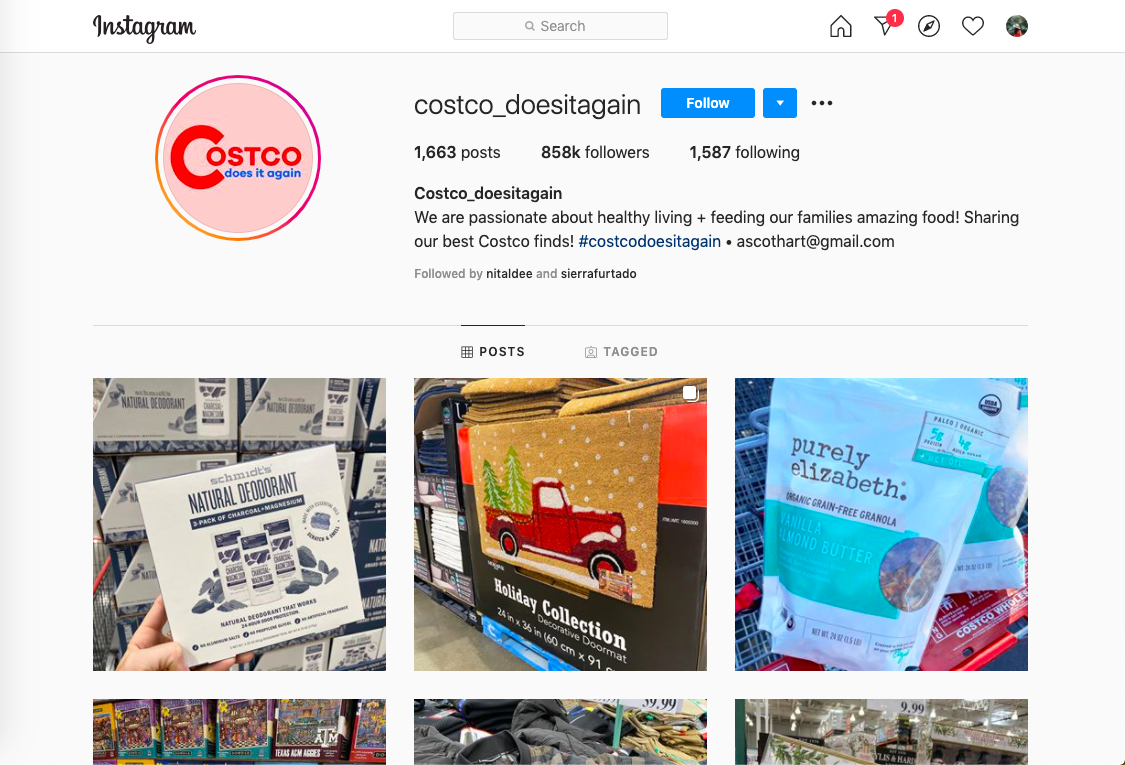This screenshot has height=765, width=1125.
Task: Click in the Search field
Action: click(560, 26)
